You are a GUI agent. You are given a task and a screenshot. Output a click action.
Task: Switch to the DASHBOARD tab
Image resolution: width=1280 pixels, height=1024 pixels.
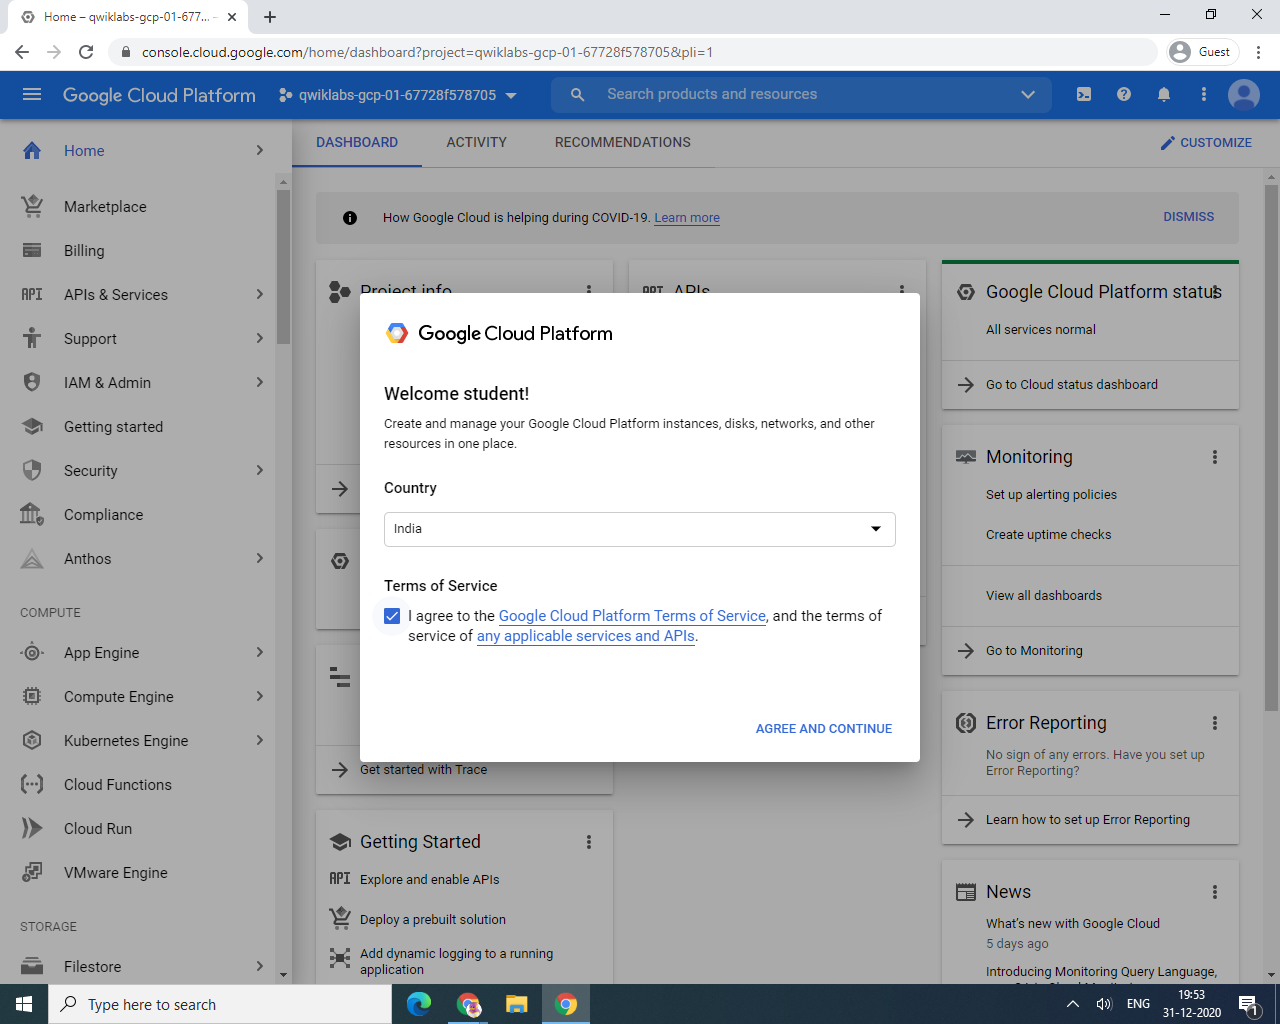357,143
